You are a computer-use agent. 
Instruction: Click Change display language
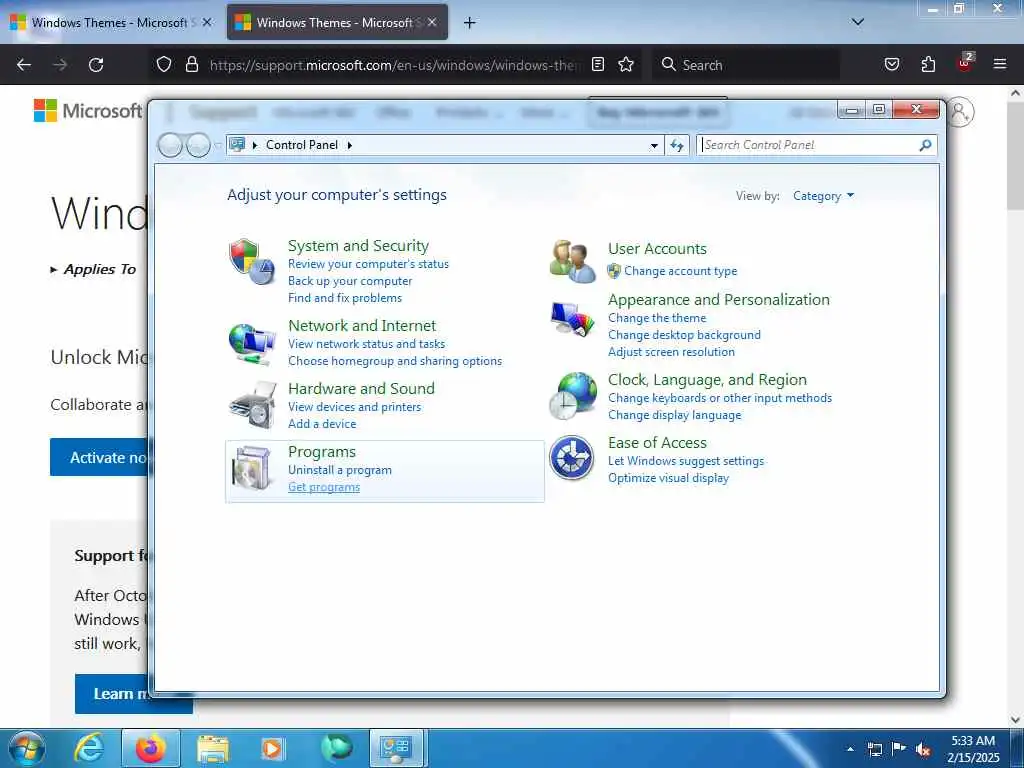coord(675,415)
